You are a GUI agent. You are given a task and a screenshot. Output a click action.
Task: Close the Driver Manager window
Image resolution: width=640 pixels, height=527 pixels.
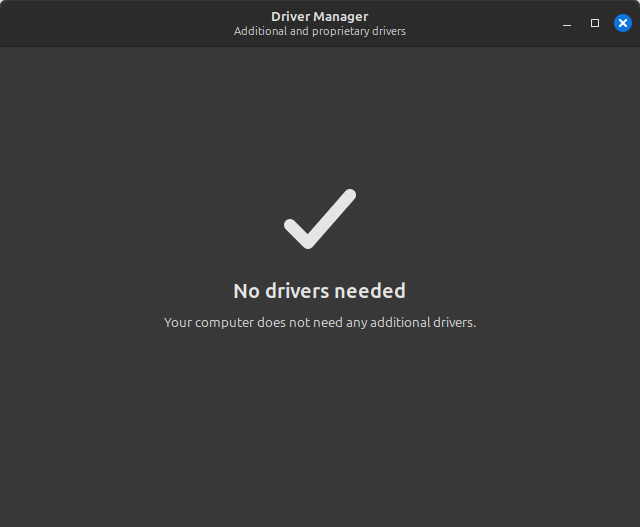pyautogui.click(x=622, y=23)
